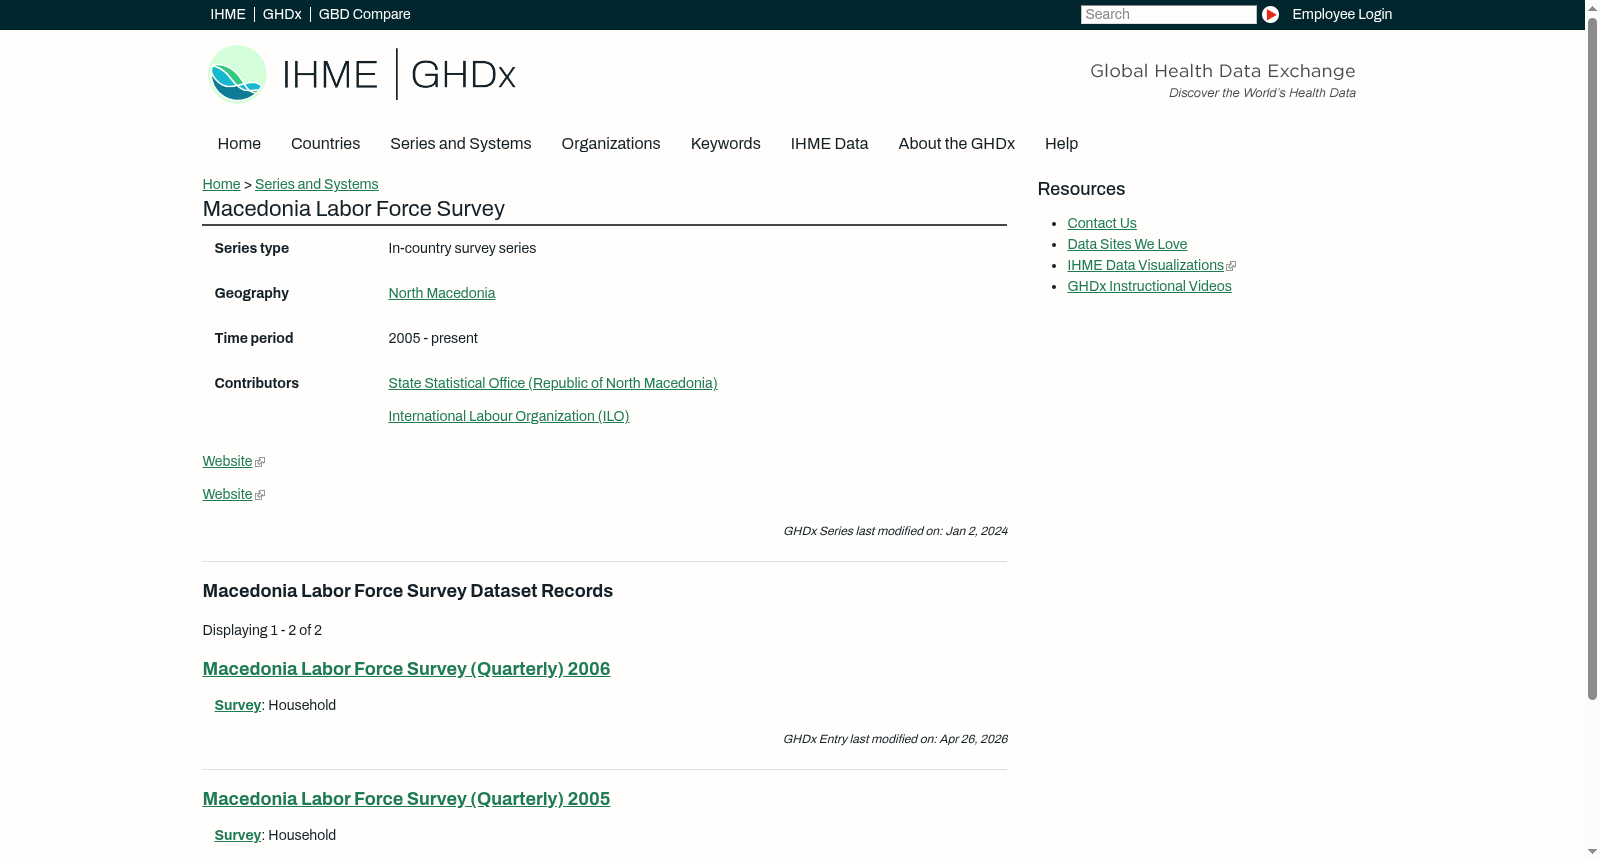Open the GHDx link in the top bar

(x=282, y=14)
